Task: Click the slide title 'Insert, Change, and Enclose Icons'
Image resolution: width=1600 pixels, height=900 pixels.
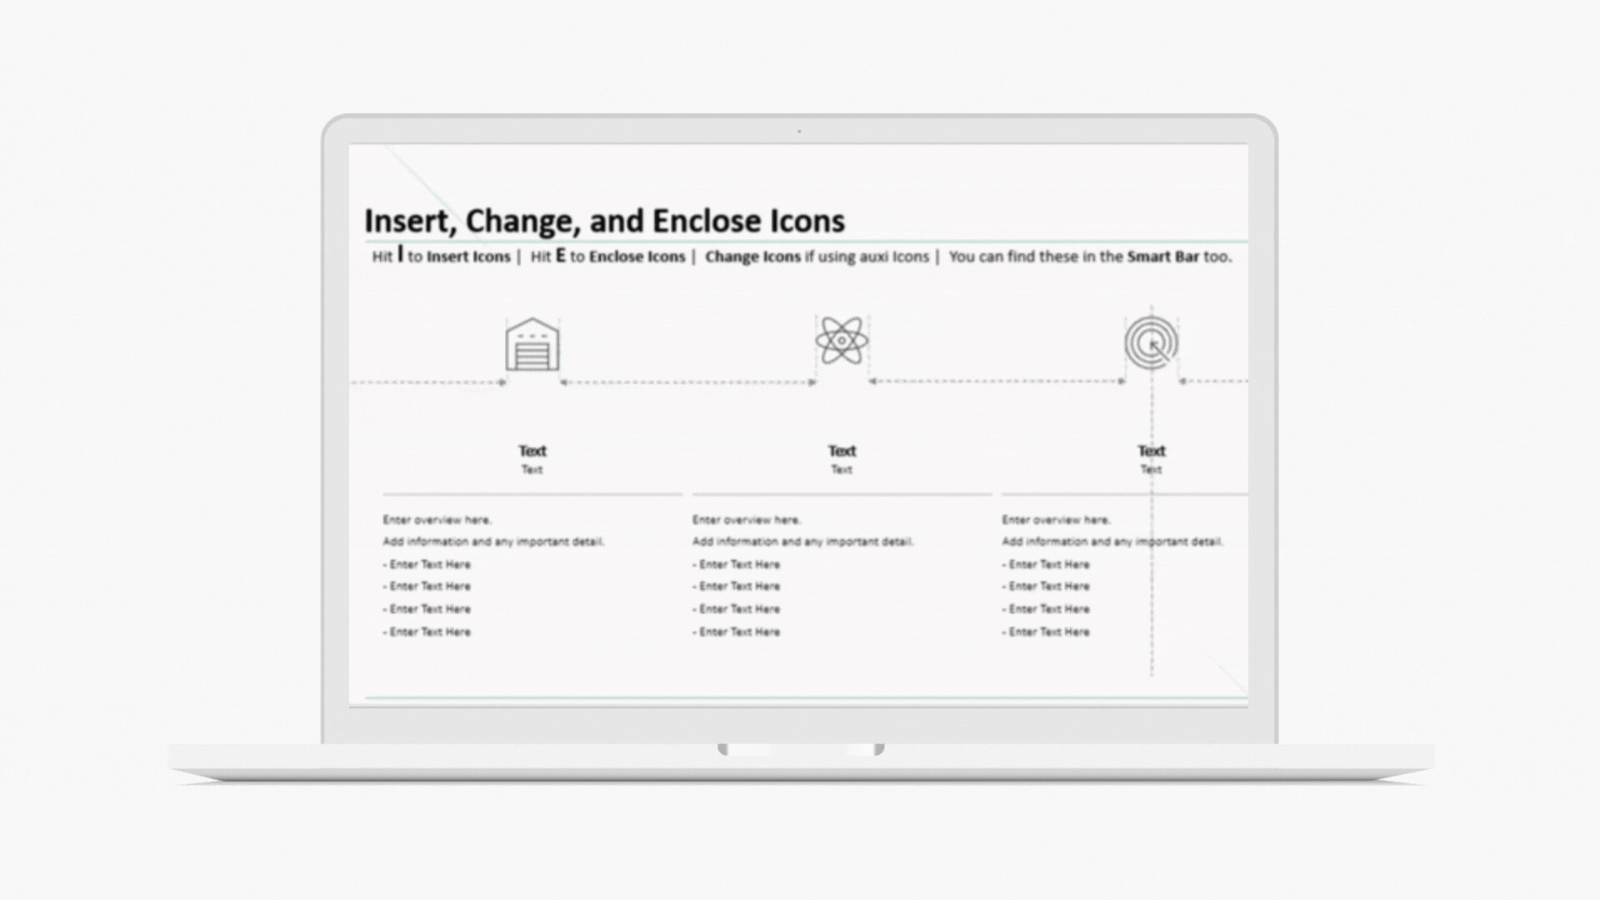Action: 604,220
